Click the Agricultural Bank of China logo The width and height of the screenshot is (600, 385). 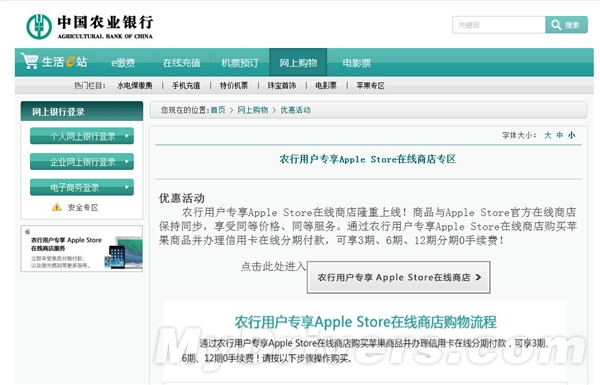coord(90,26)
